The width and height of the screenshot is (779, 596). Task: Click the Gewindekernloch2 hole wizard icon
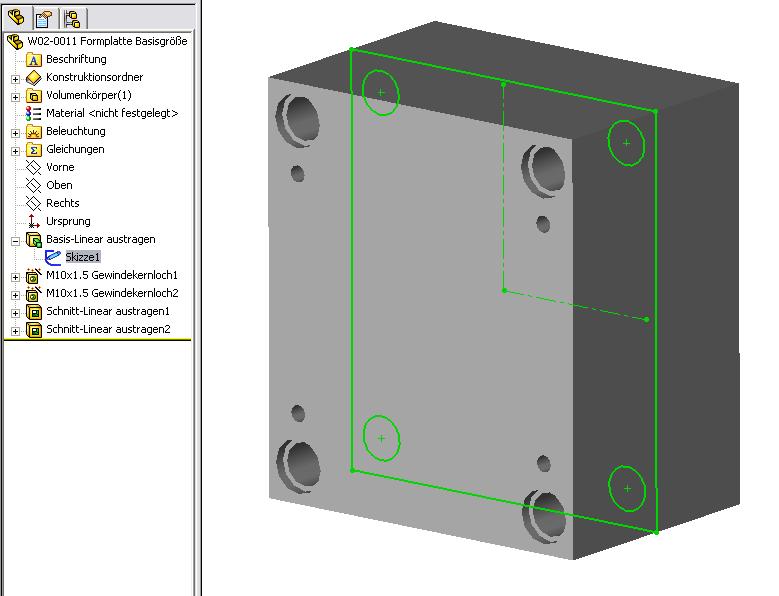[x=33, y=294]
